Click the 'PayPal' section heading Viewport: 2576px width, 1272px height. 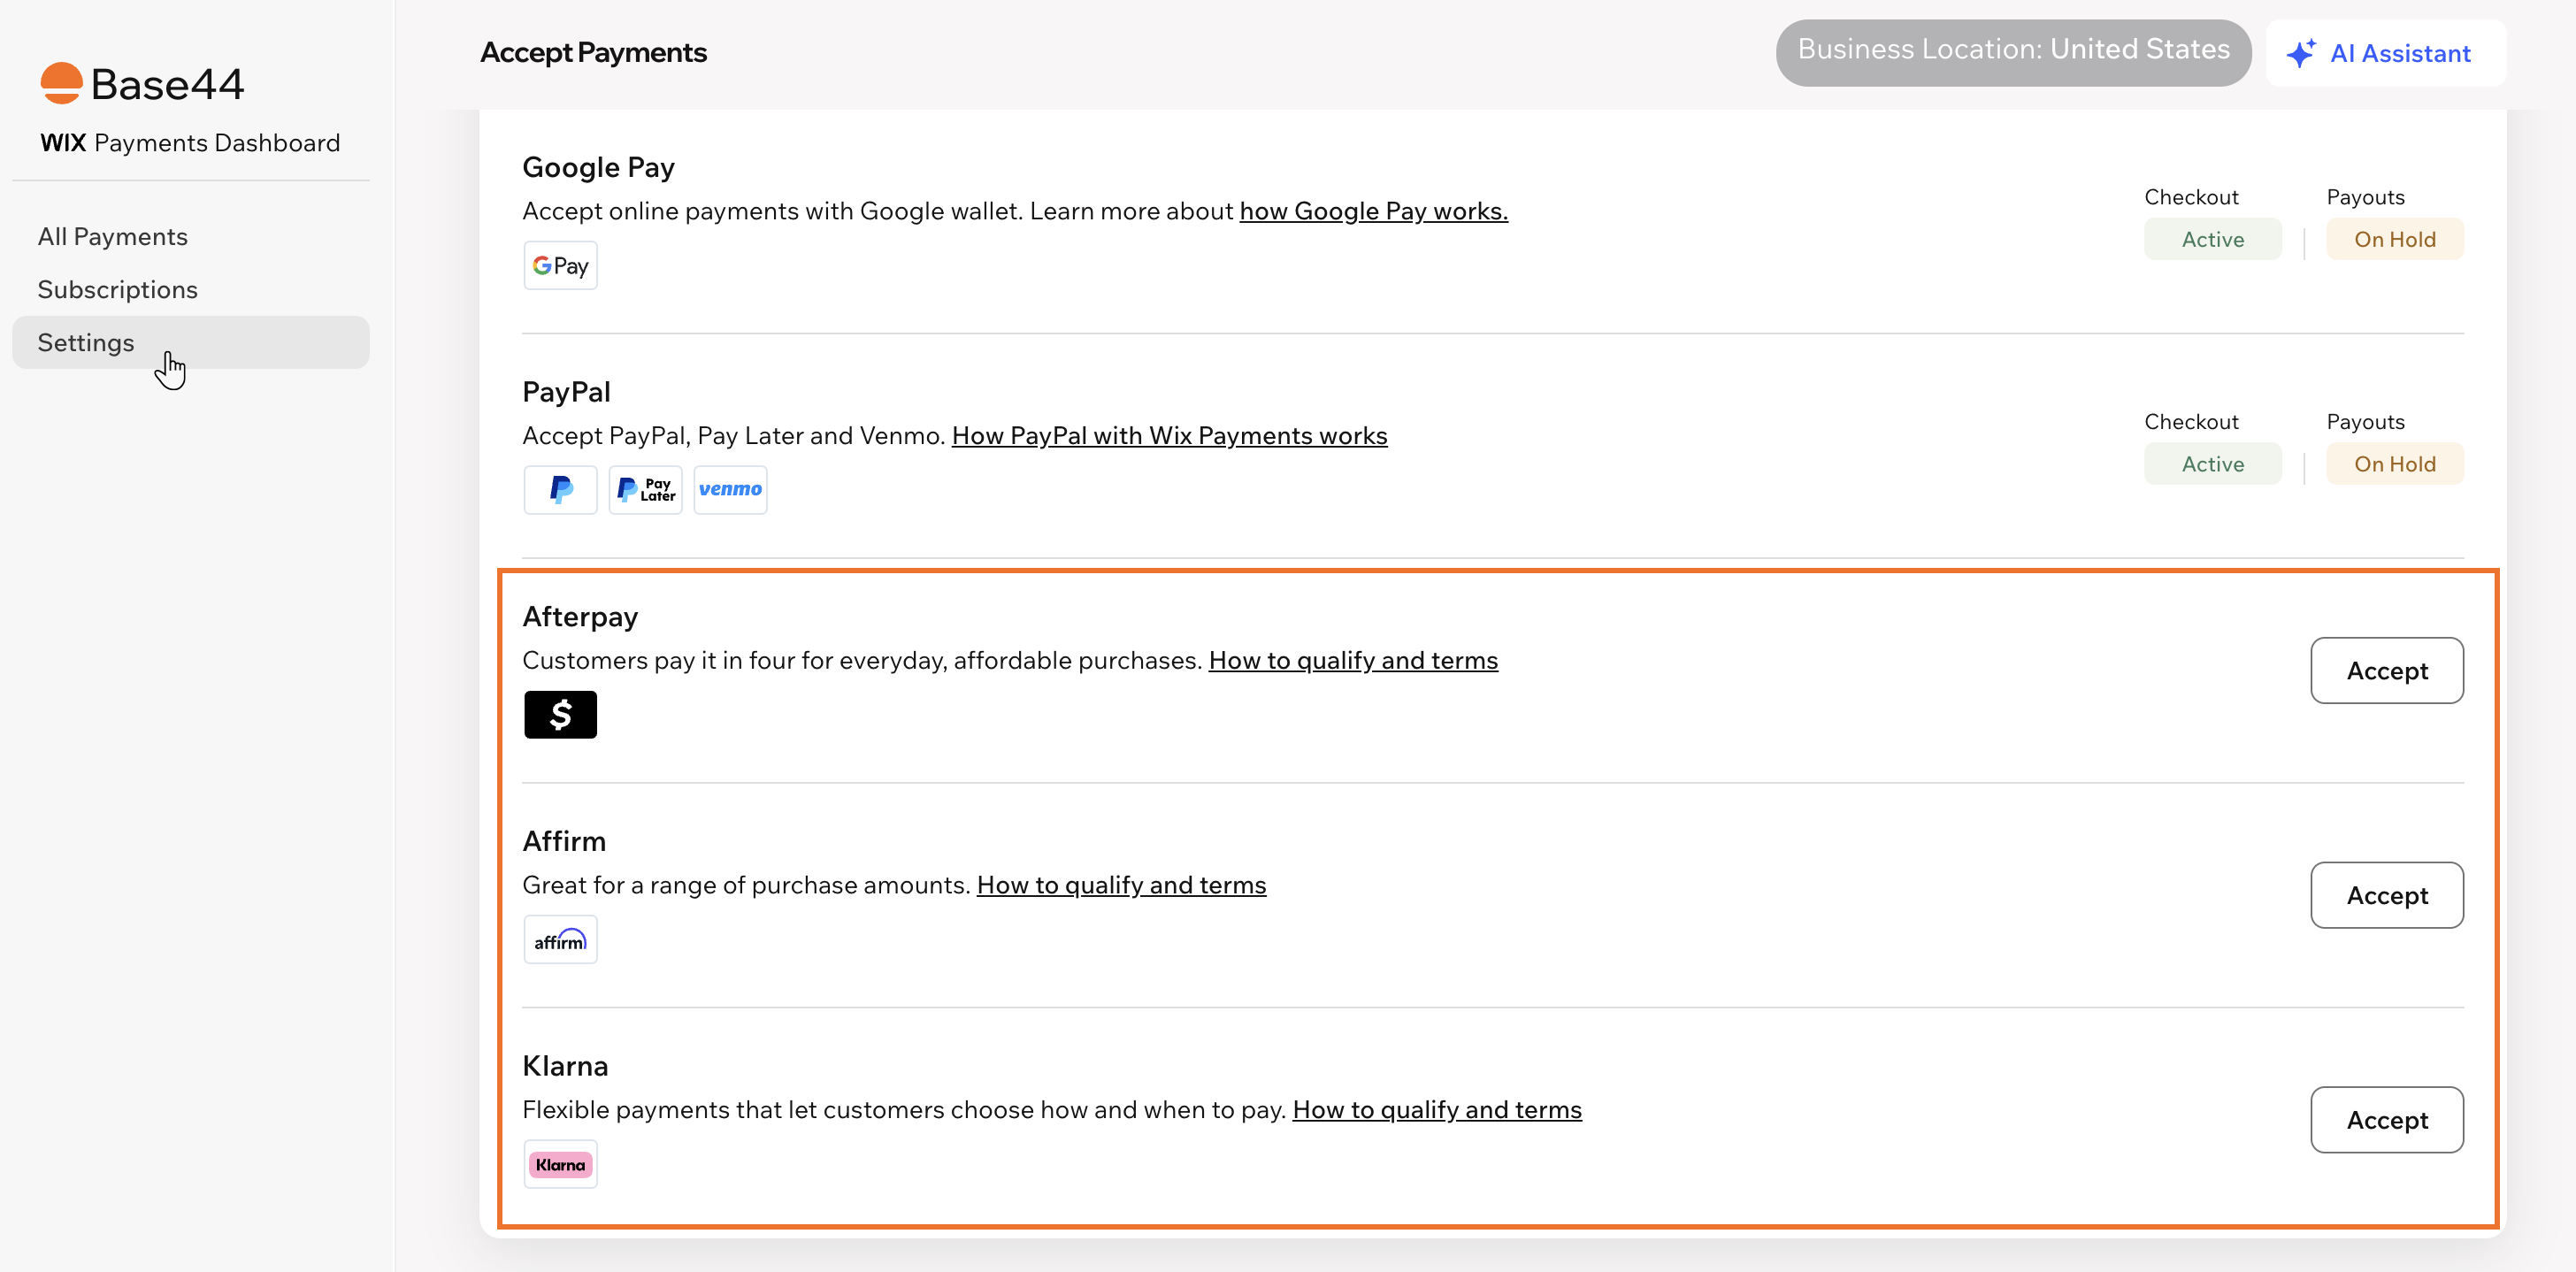pyautogui.click(x=566, y=392)
